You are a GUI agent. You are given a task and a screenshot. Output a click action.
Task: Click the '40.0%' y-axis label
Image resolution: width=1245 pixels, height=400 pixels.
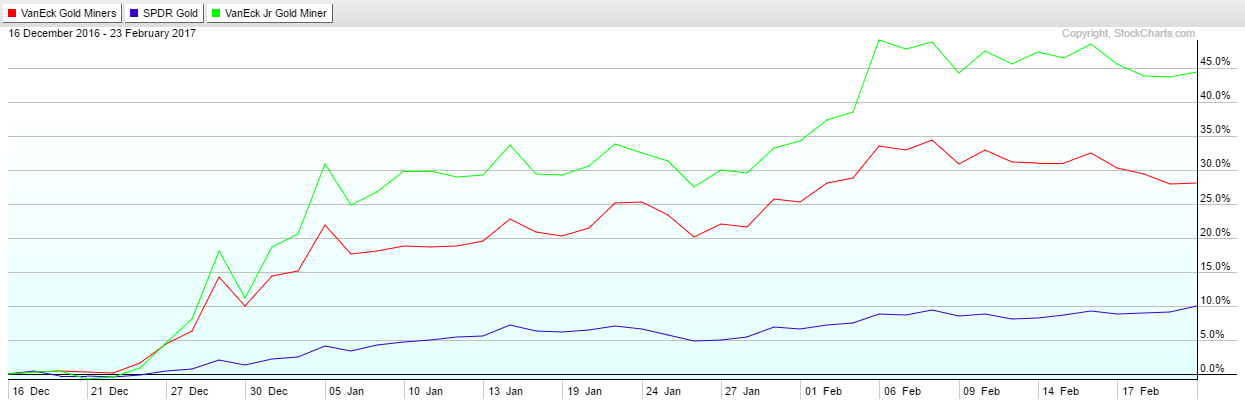pos(1215,96)
